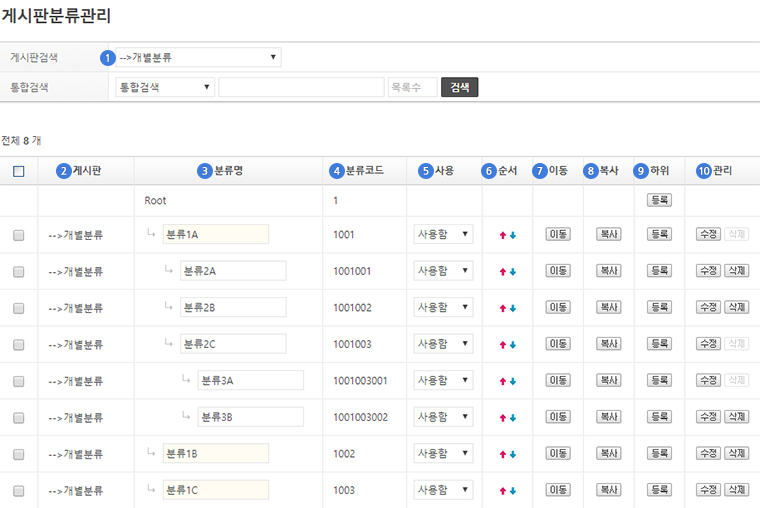Click the down arrow in 분류1C row
The height and width of the screenshot is (508, 760).
[x=513, y=491]
